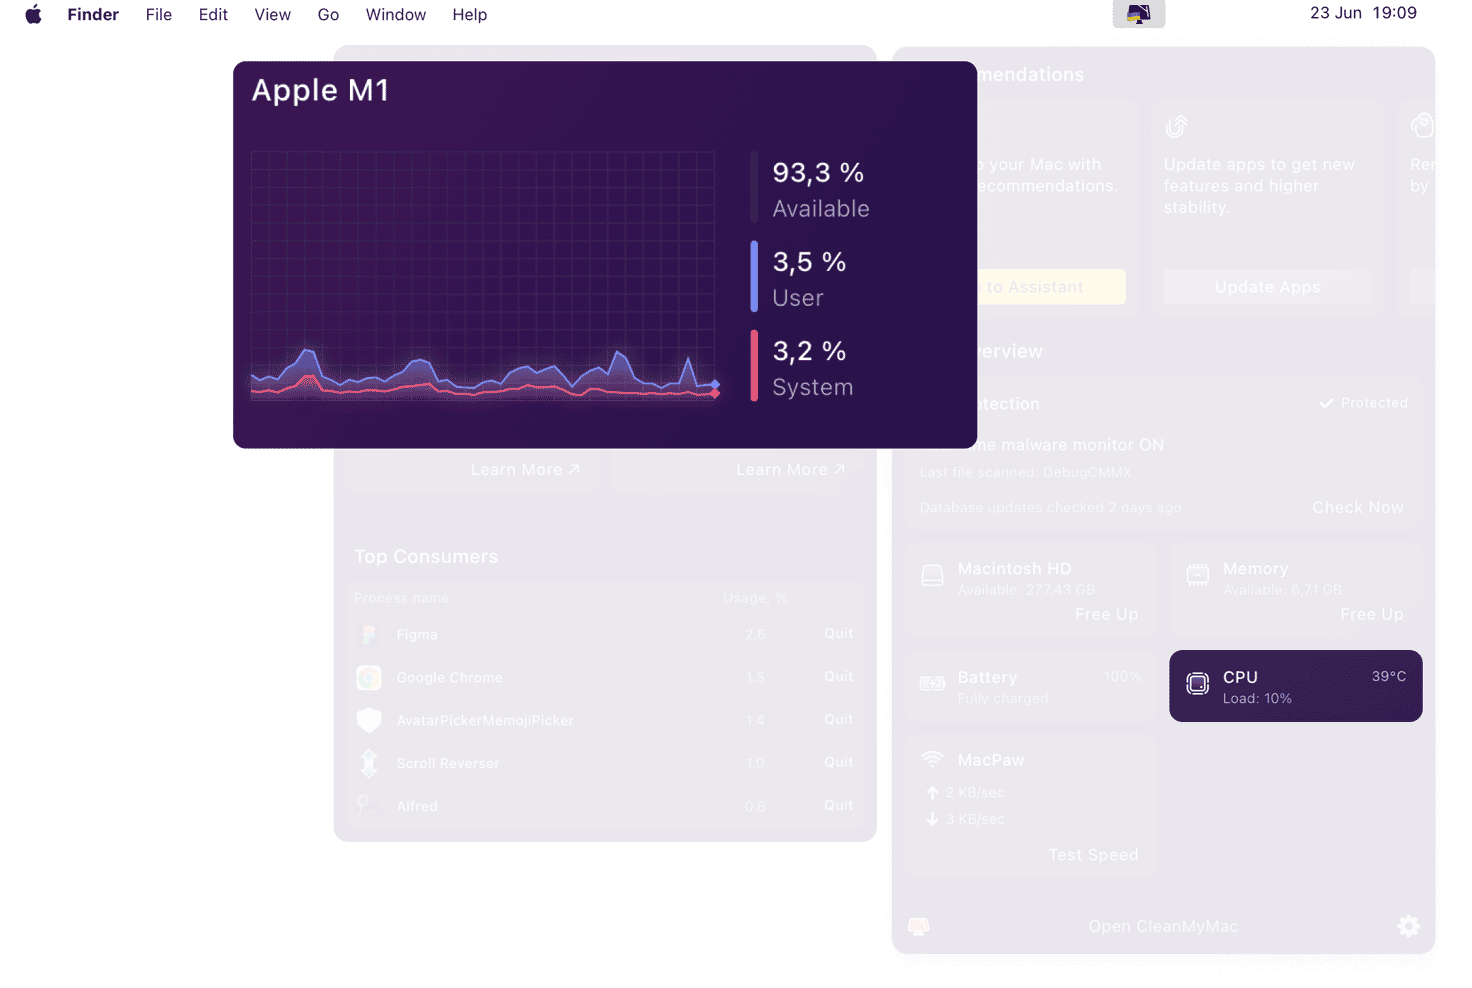Click Check Now for database updates
The height and width of the screenshot is (988, 1472).
pyautogui.click(x=1357, y=507)
